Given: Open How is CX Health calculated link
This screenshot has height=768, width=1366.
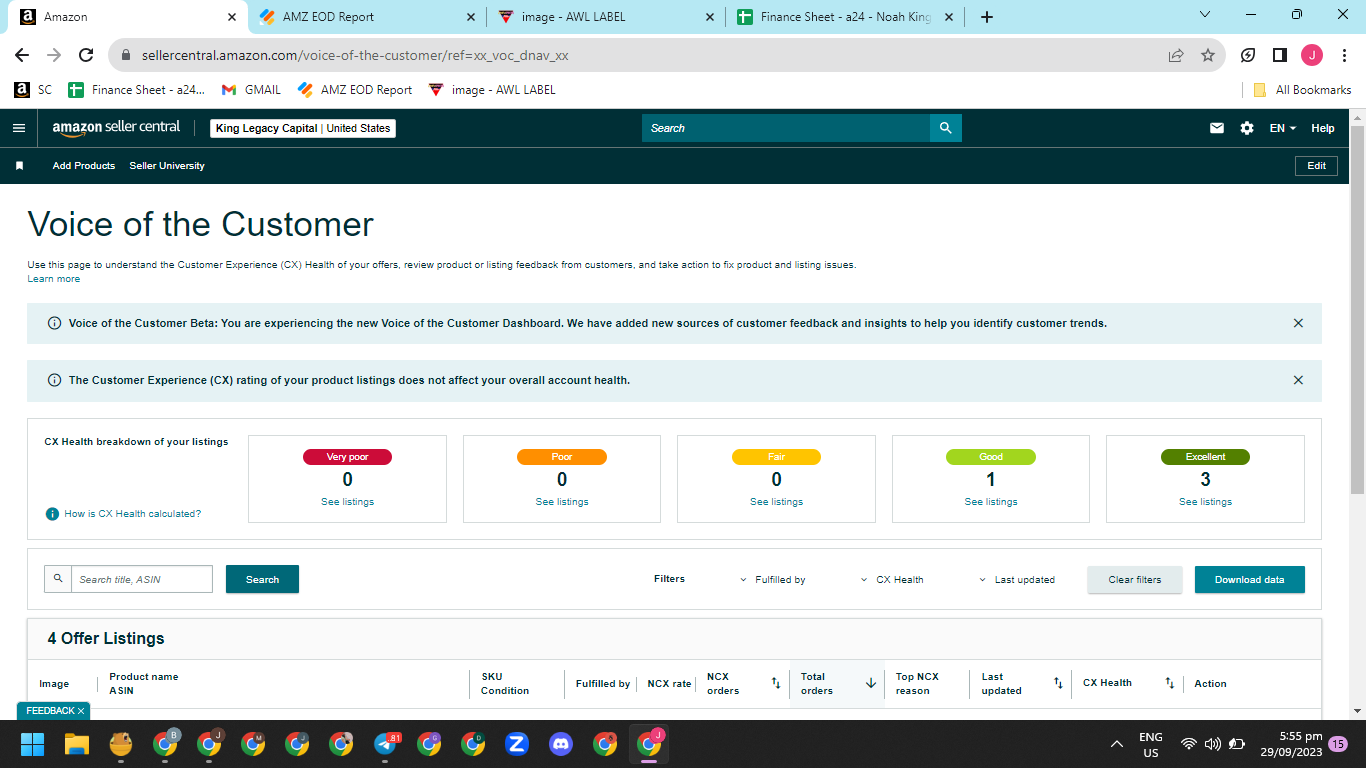Looking at the screenshot, I should [x=133, y=514].
